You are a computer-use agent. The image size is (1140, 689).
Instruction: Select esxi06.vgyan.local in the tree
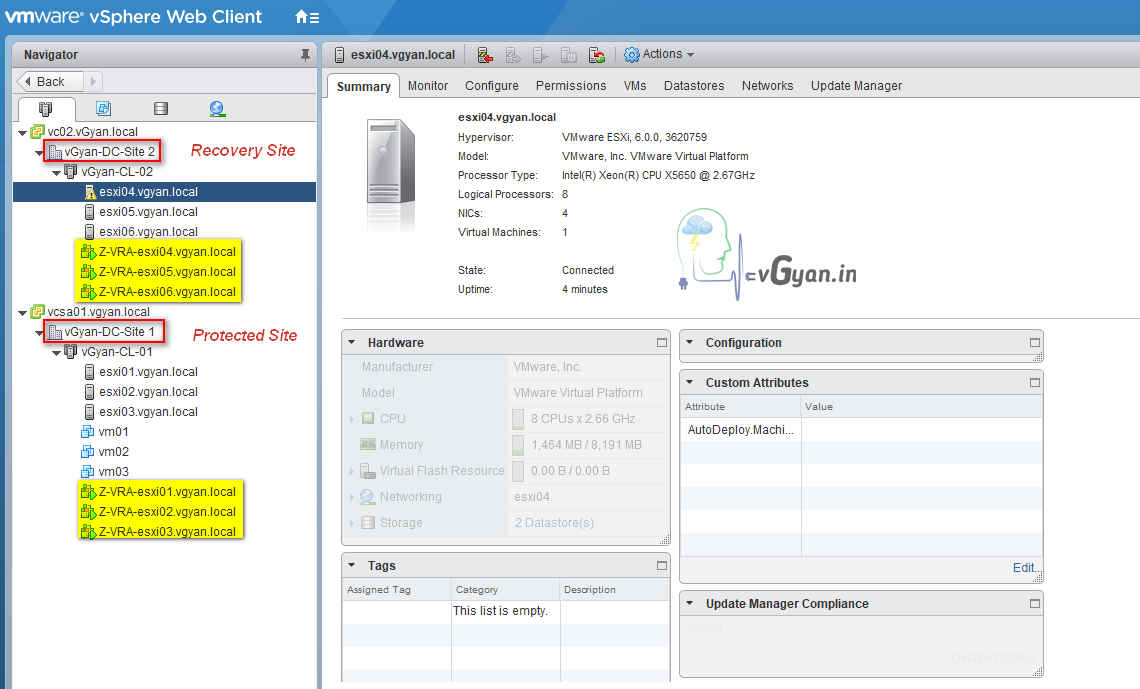(x=148, y=232)
